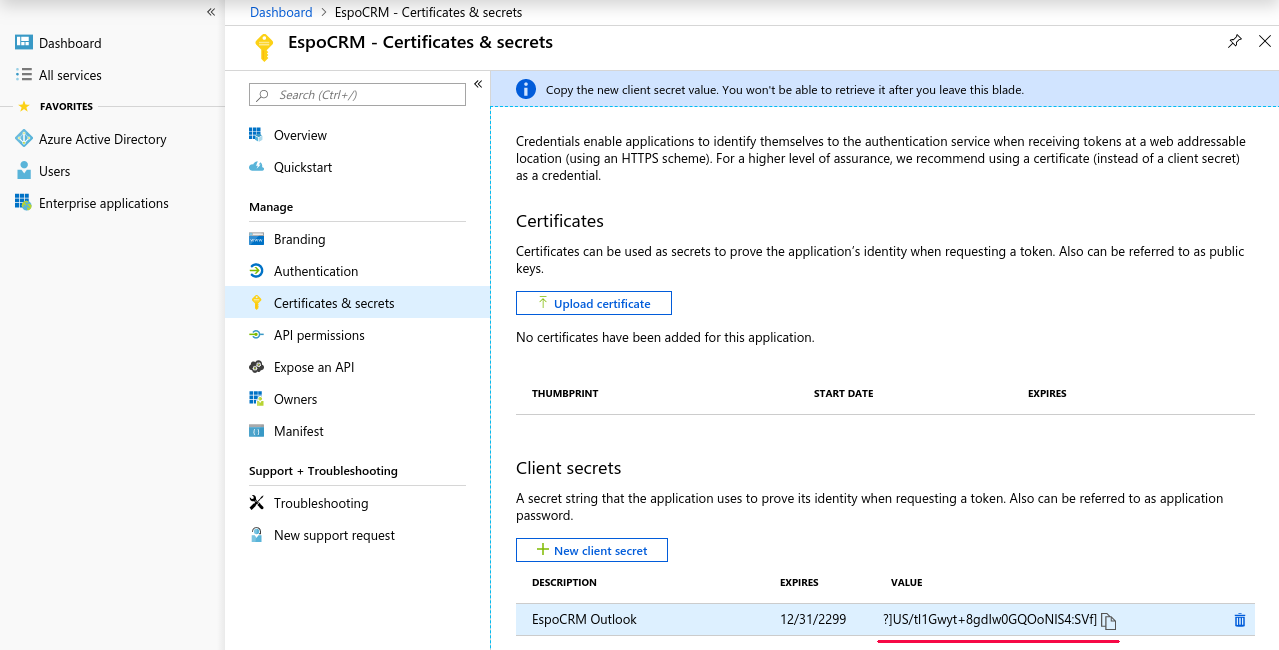Click the Enterprise applications grid icon
This screenshot has width=1279, height=650.
[x=24, y=203]
